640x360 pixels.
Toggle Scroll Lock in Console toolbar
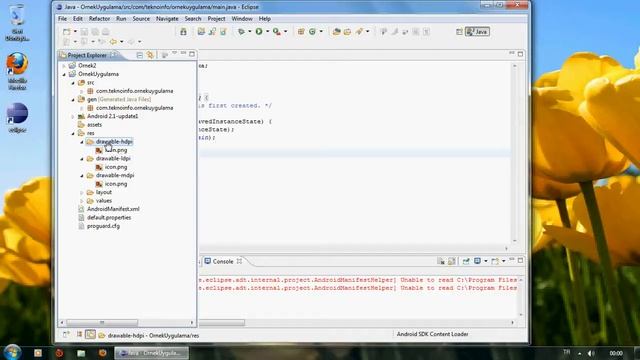tap(452, 261)
